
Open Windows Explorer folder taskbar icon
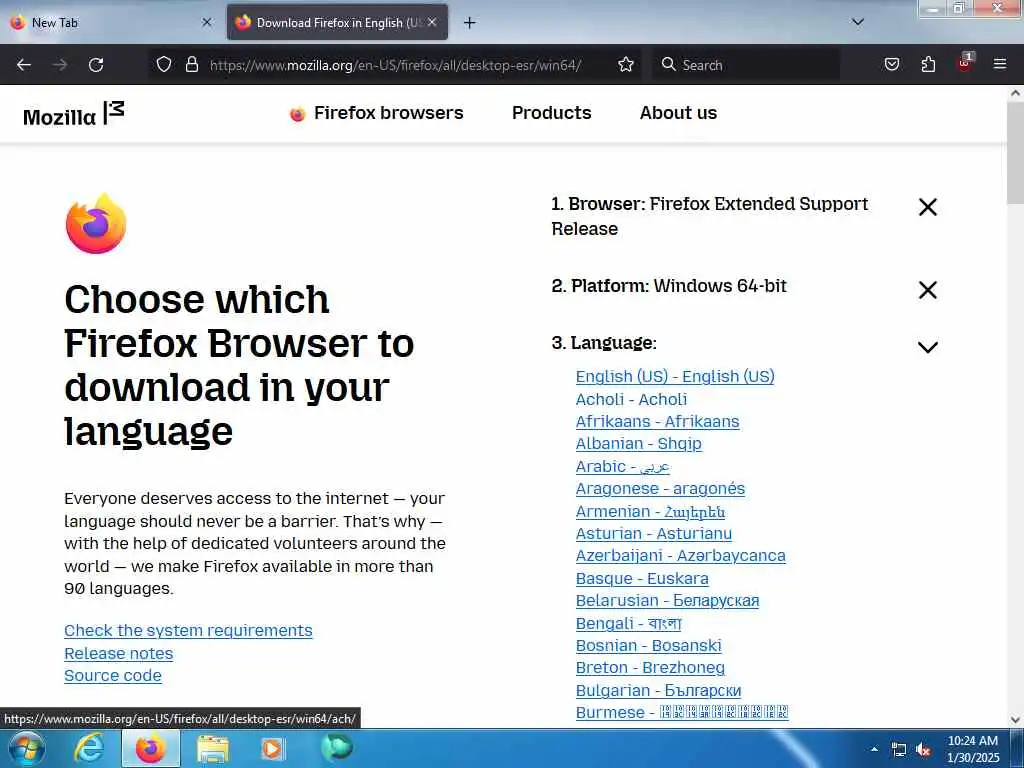(213, 749)
